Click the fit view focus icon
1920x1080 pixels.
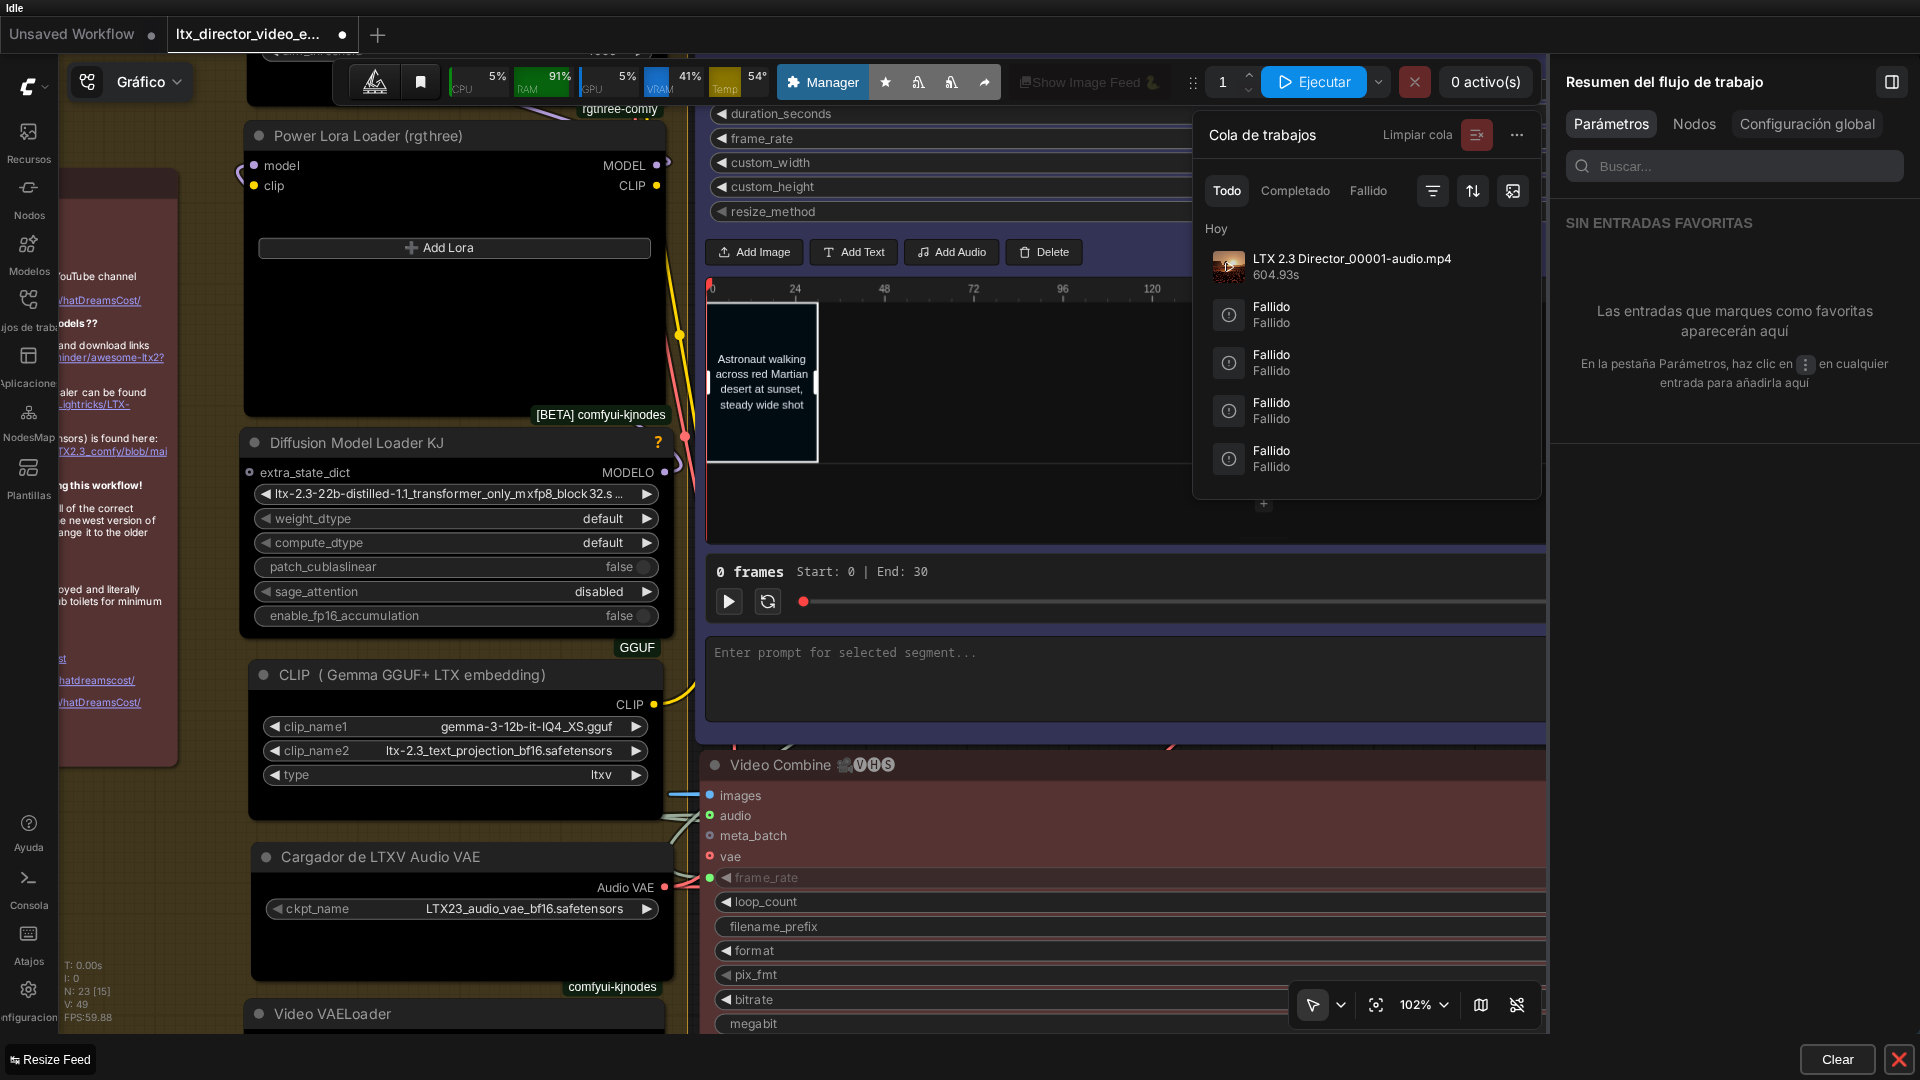(x=1375, y=1005)
